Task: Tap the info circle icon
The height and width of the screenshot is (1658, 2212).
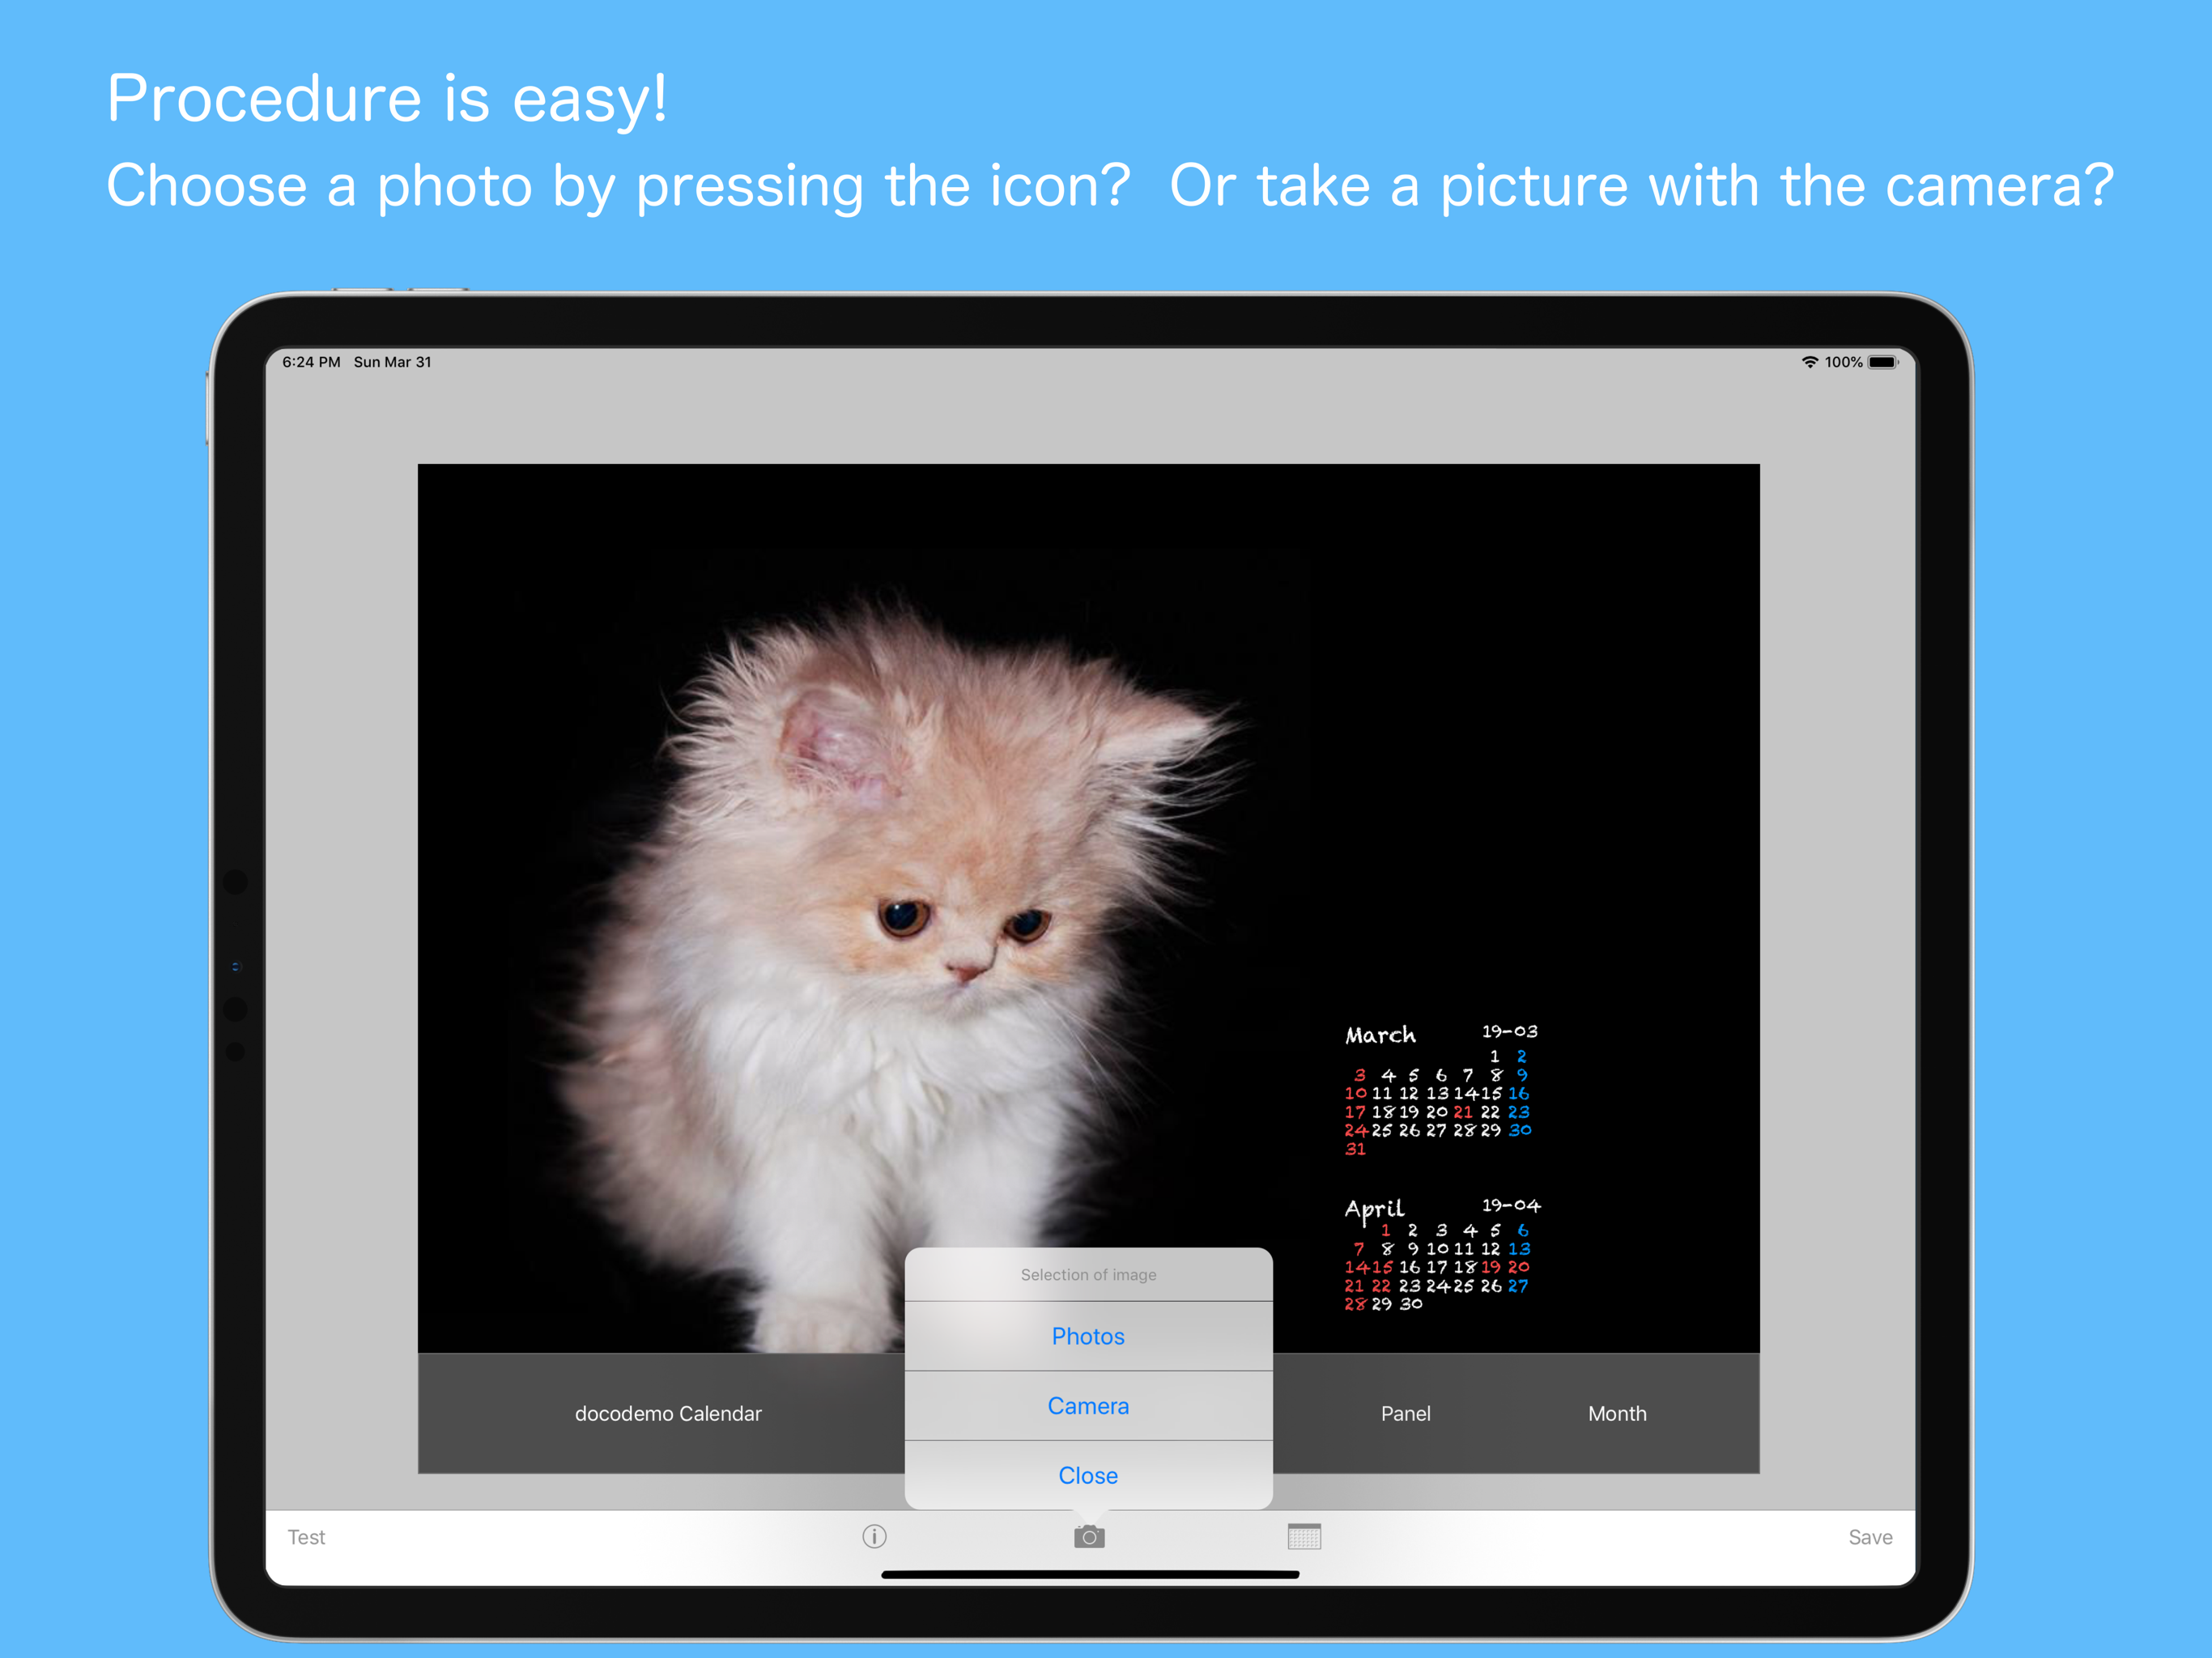Action: (x=874, y=1536)
